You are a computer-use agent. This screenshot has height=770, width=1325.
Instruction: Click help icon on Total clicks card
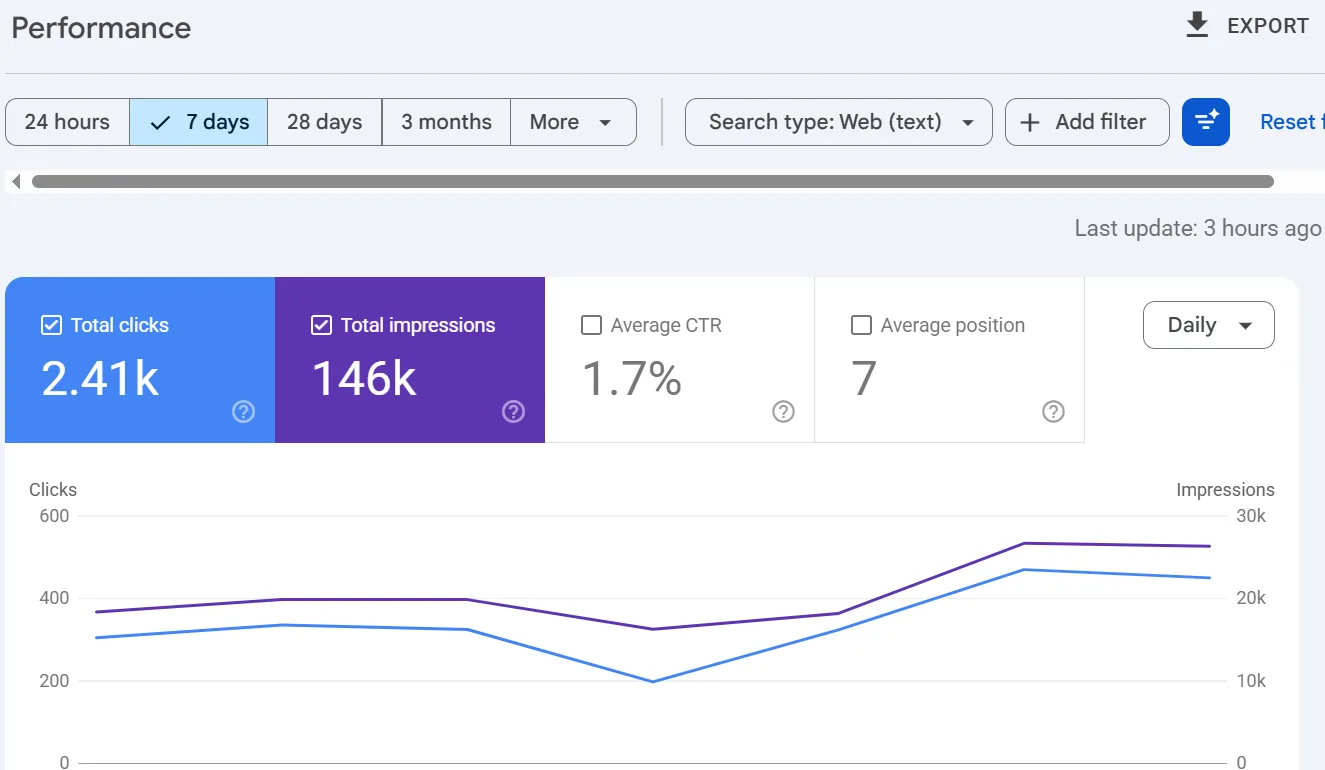243,411
